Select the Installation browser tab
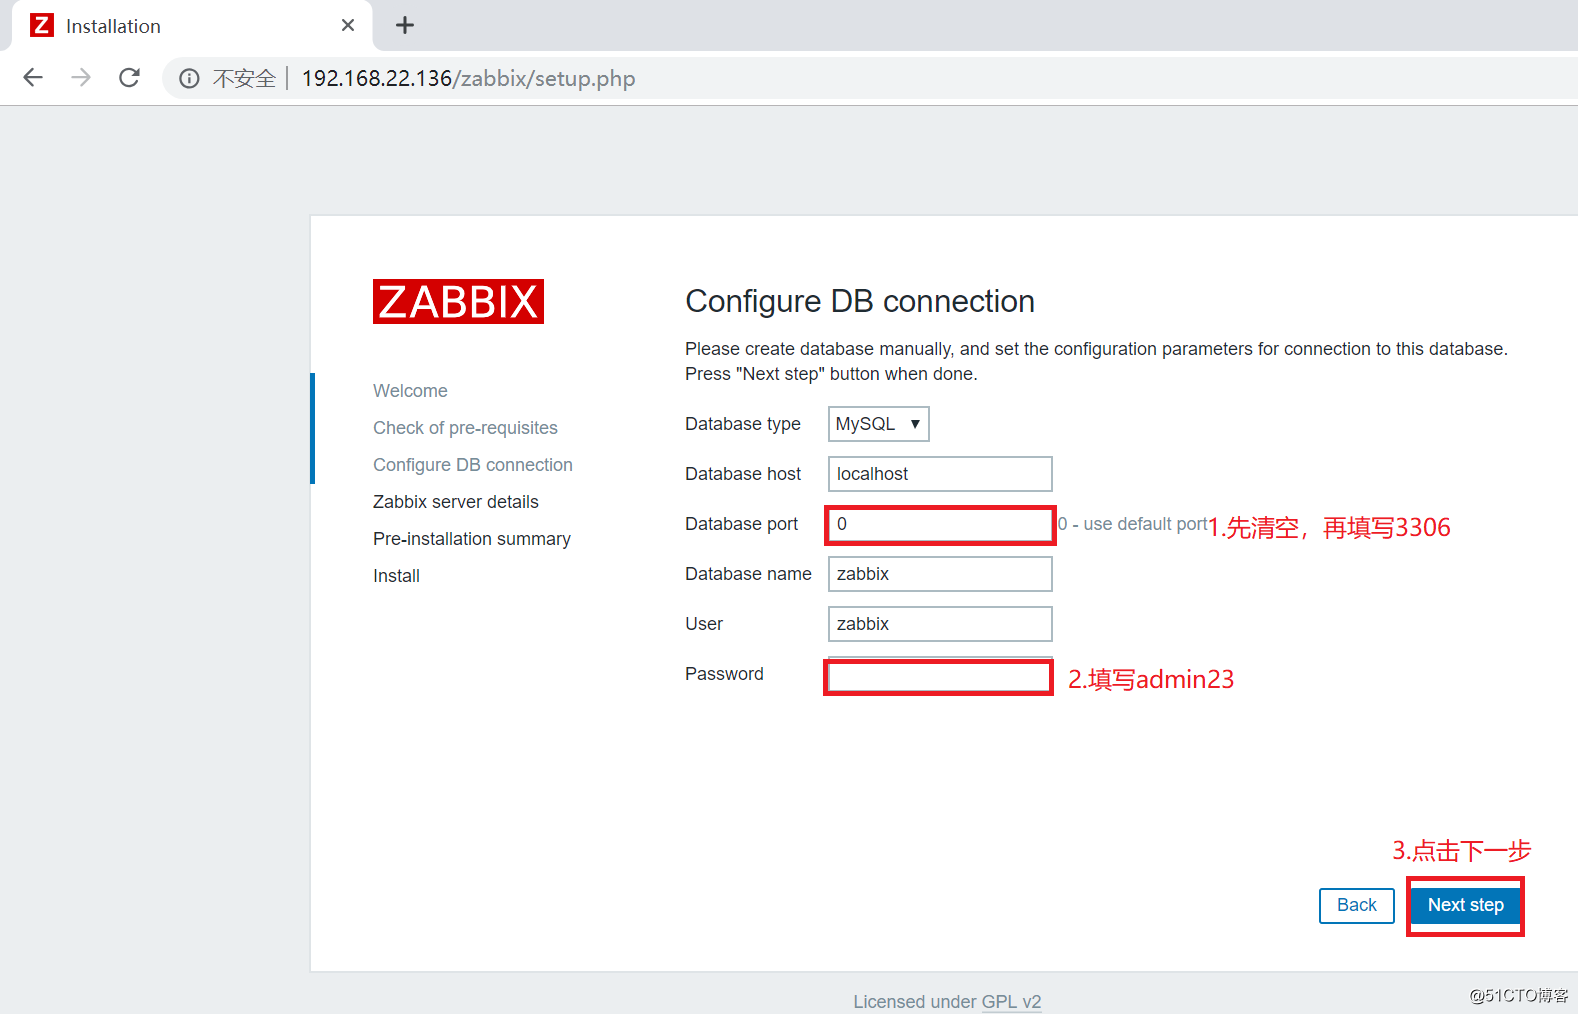Image resolution: width=1578 pixels, height=1014 pixels. [x=192, y=26]
